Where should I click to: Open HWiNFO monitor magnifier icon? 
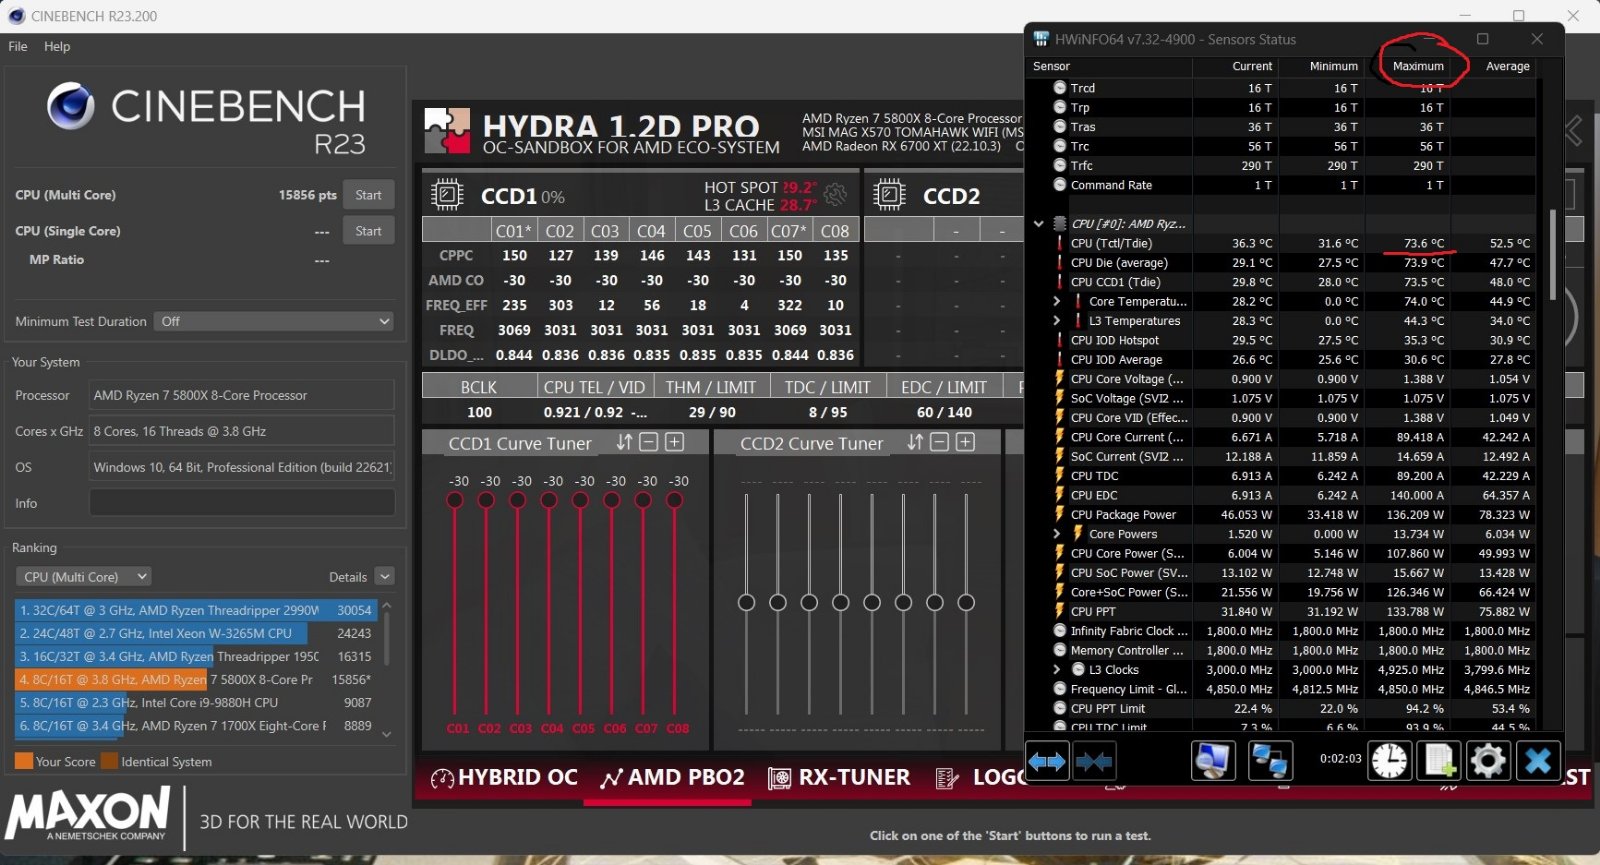point(1213,761)
